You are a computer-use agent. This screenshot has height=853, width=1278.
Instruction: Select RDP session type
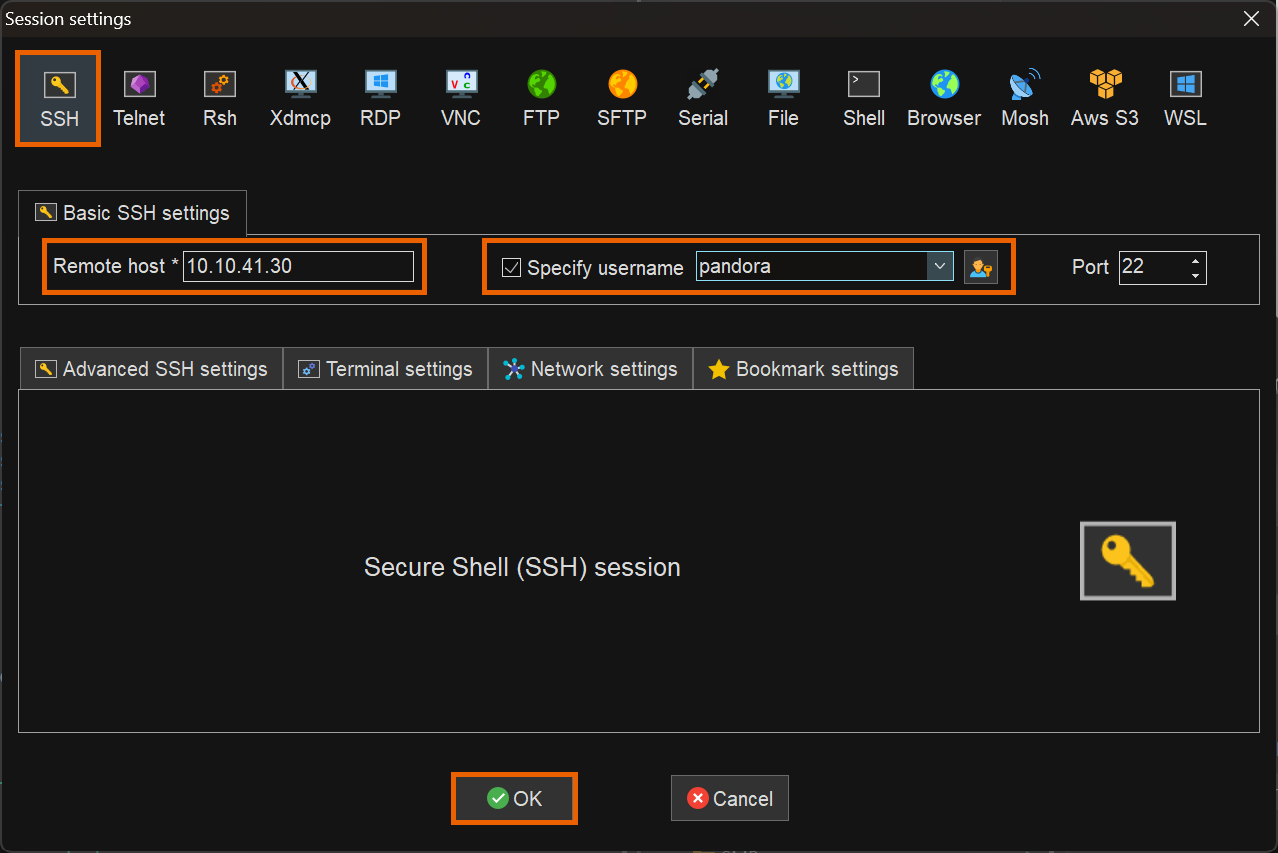(380, 99)
